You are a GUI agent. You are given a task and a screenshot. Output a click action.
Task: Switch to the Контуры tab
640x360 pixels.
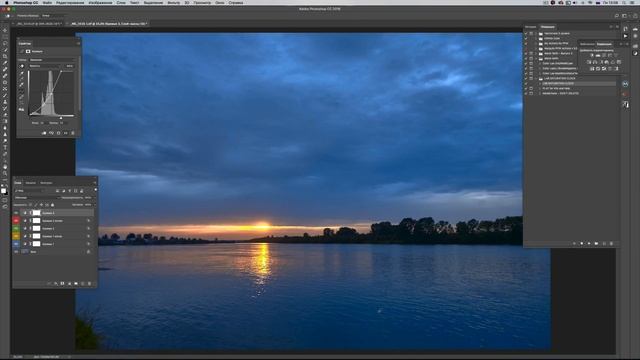point(46,183)
